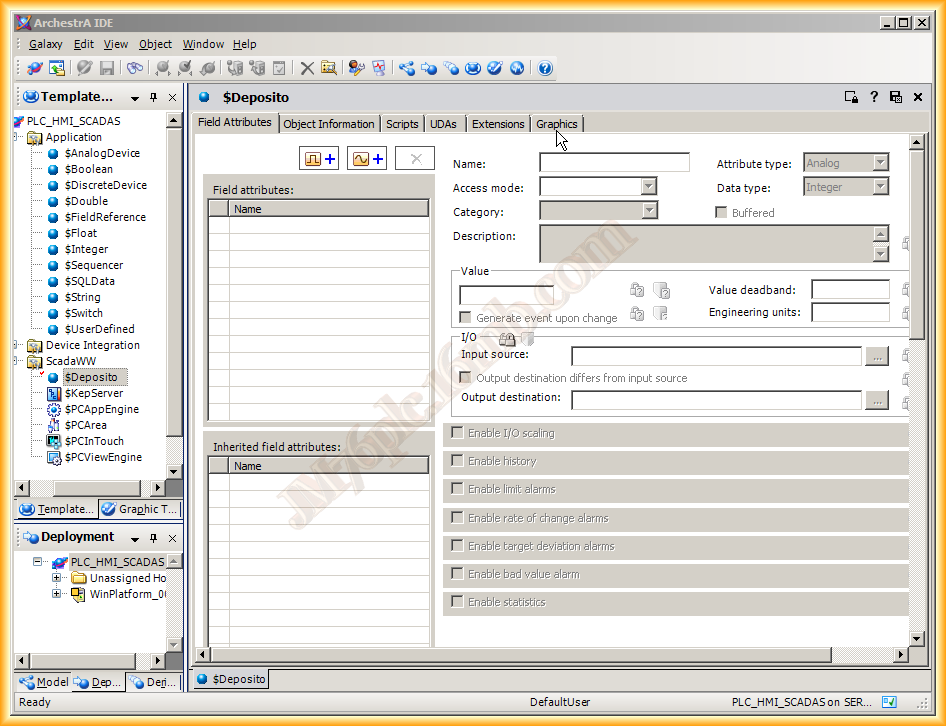Viewport: 946px width, 726px height.
Task: Click the Save disk icon in toolbar
Action: click(x=106, y=68)
